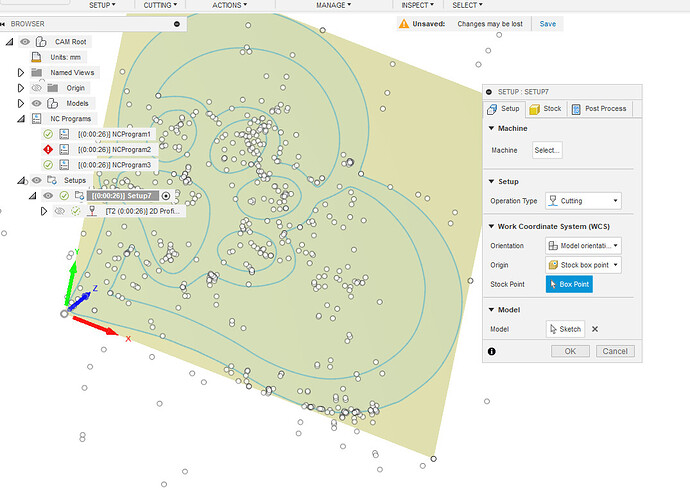Toggle visibility of Setups
The image size is (690, 490).
coord(37,180)
